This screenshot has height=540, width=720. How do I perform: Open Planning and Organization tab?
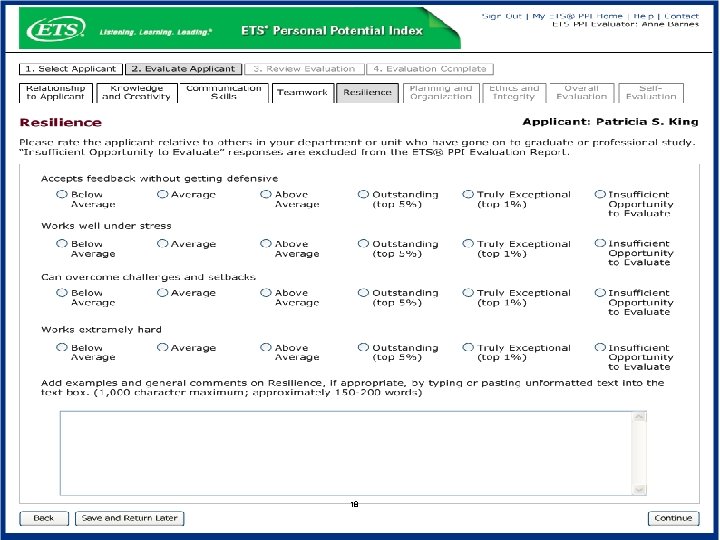441,93
